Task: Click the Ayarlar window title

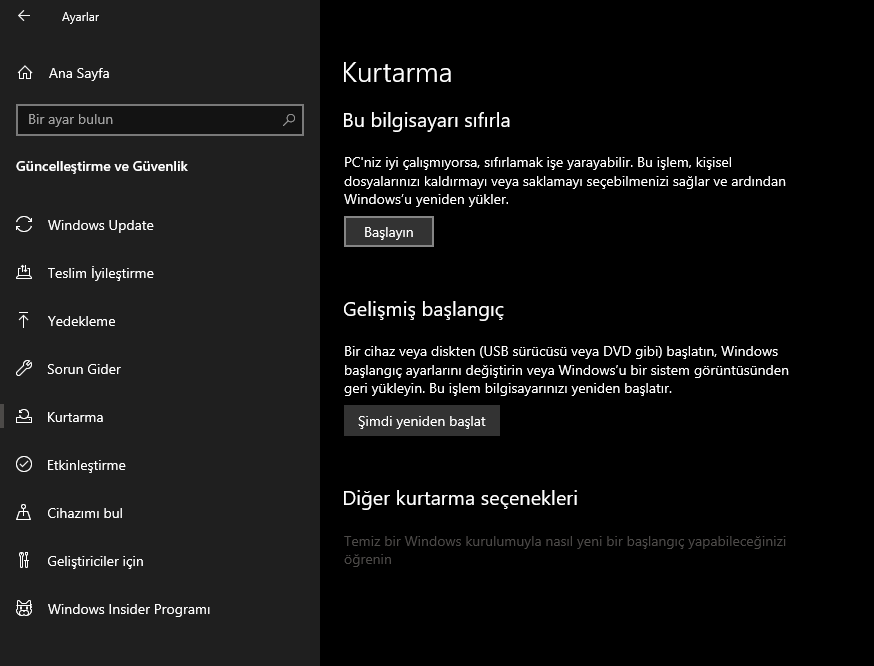Action: coord(80,17)
